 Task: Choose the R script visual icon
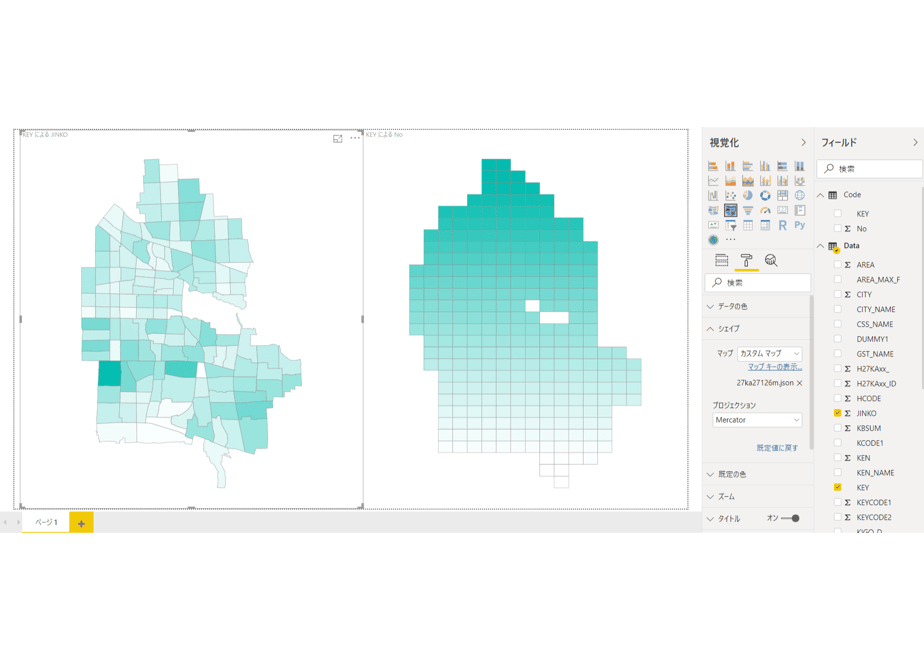pyautogui.click(x=782, y=225)
